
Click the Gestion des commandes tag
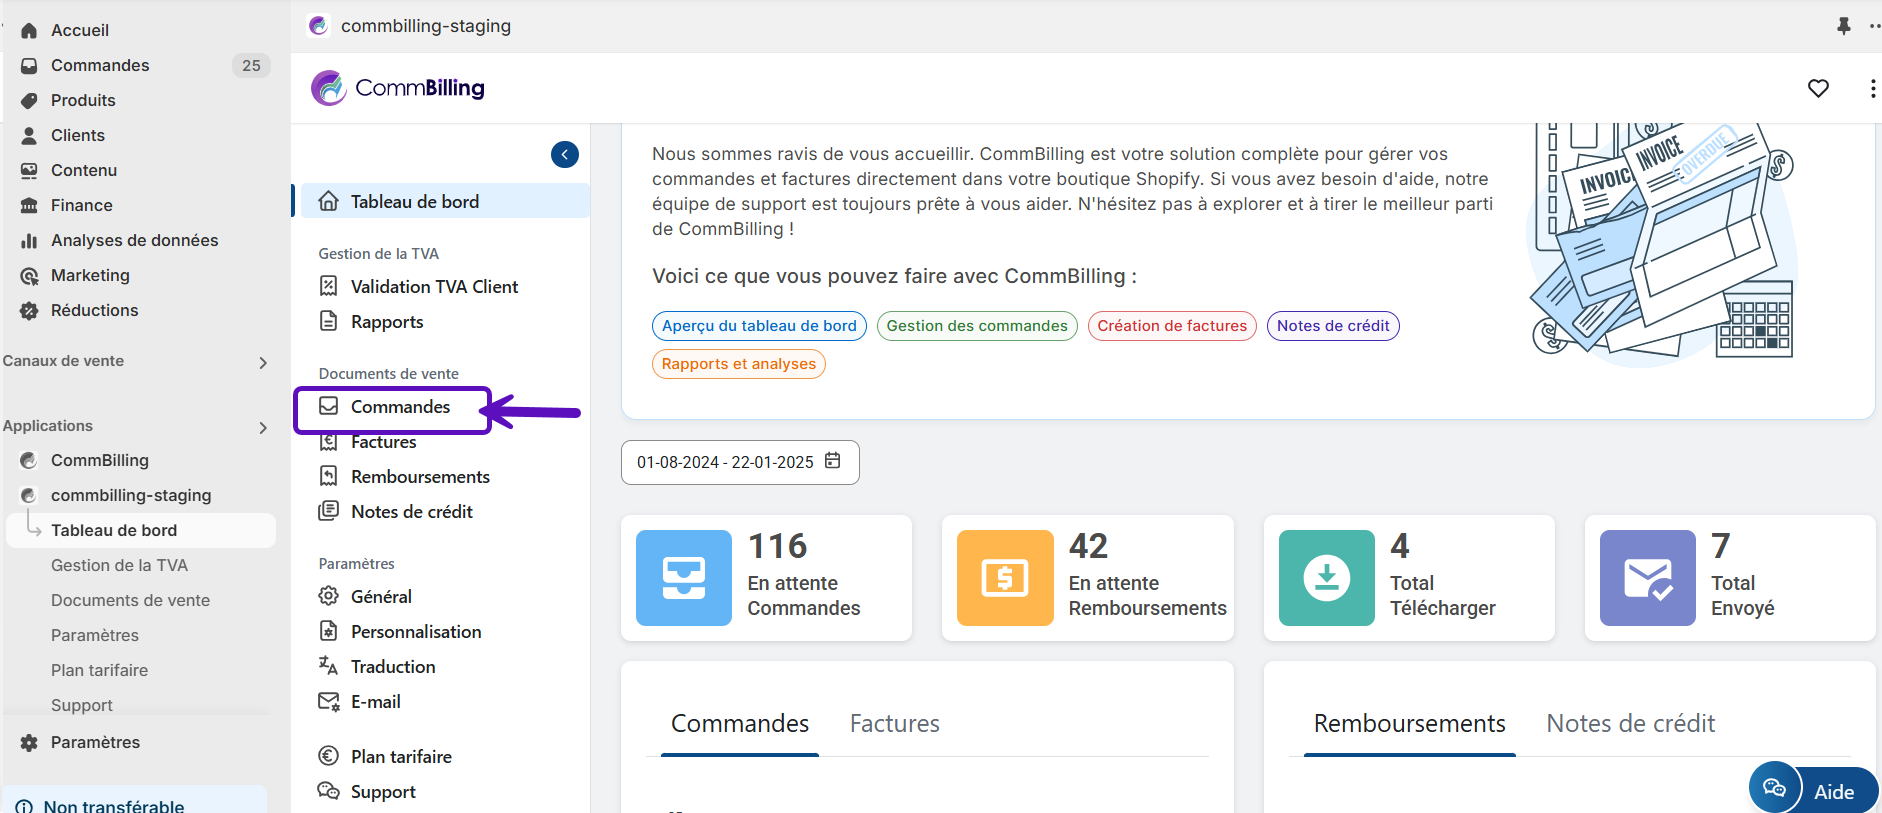click(976, 326)
